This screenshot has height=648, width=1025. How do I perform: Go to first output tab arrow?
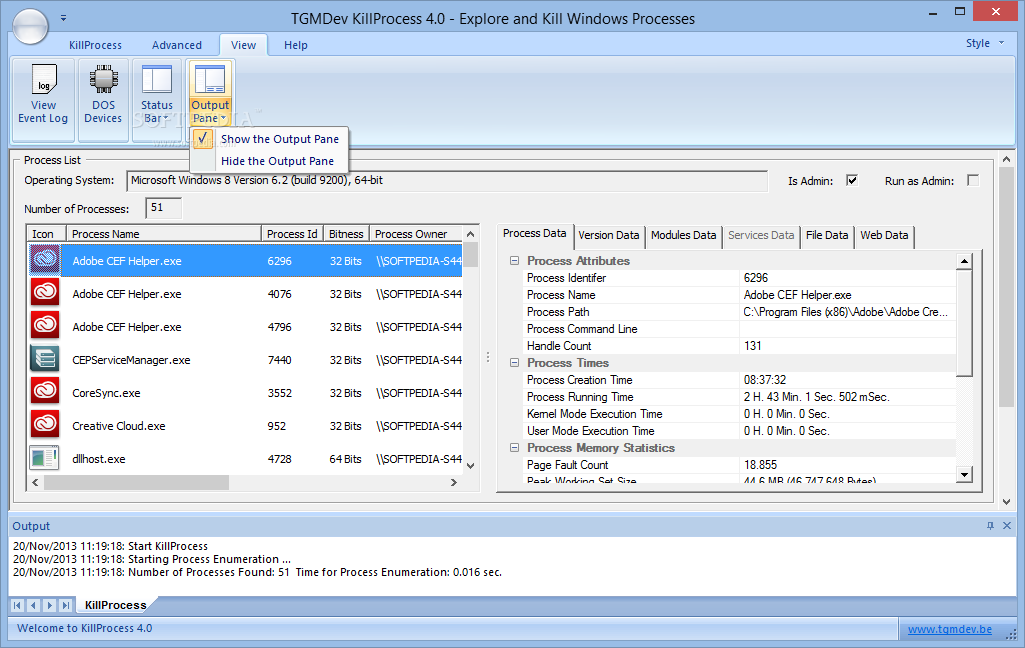[x=18, y=605]
